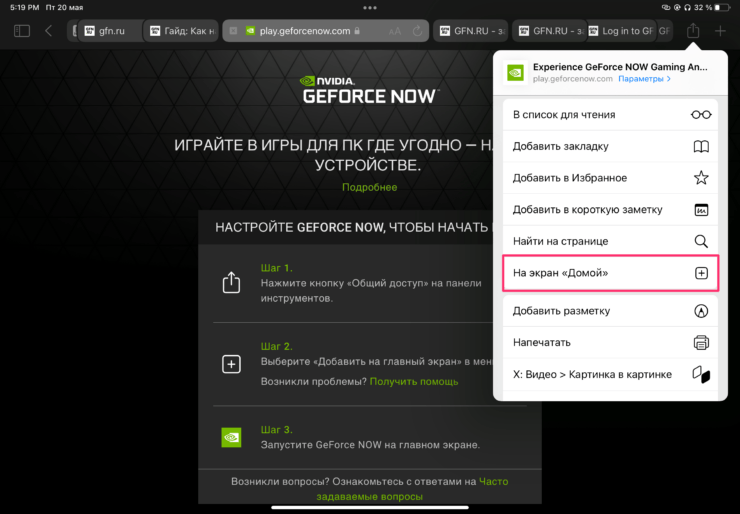Open a new tab with plus icon
The height and width of the screenshot is (514, 740).
[720, 31]
